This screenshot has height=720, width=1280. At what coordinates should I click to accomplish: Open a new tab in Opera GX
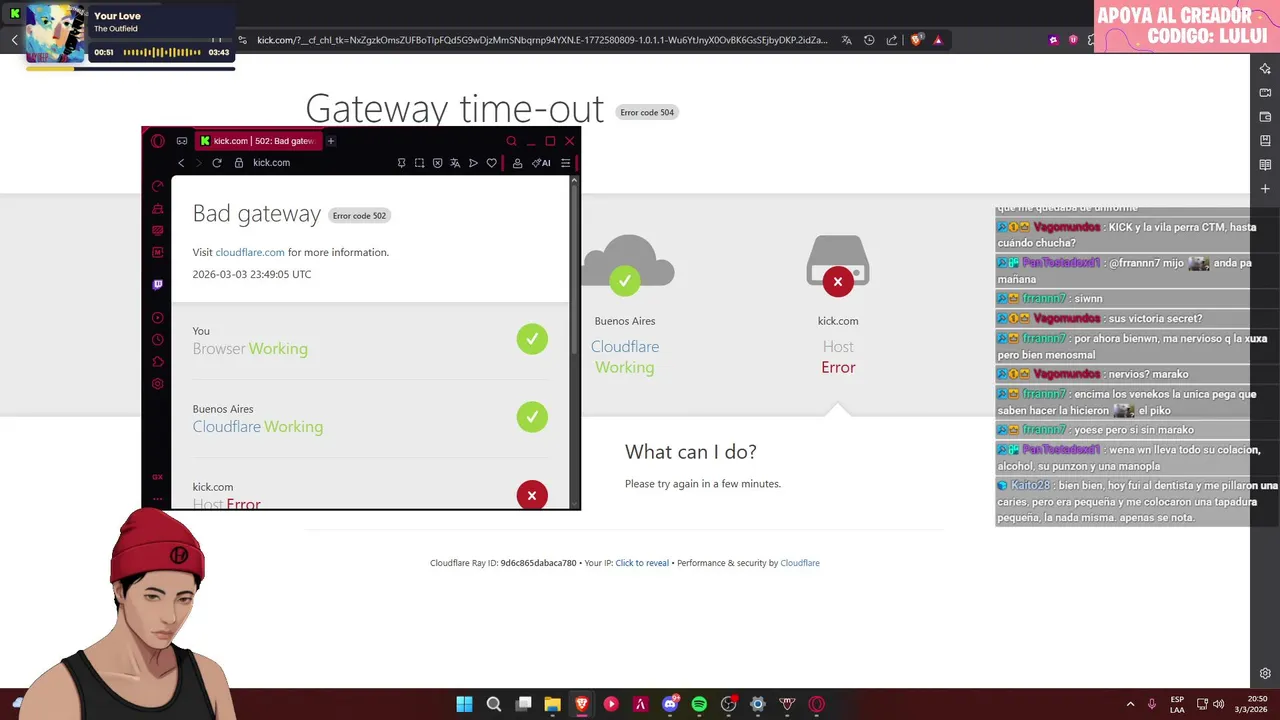(x=331, y=141)
